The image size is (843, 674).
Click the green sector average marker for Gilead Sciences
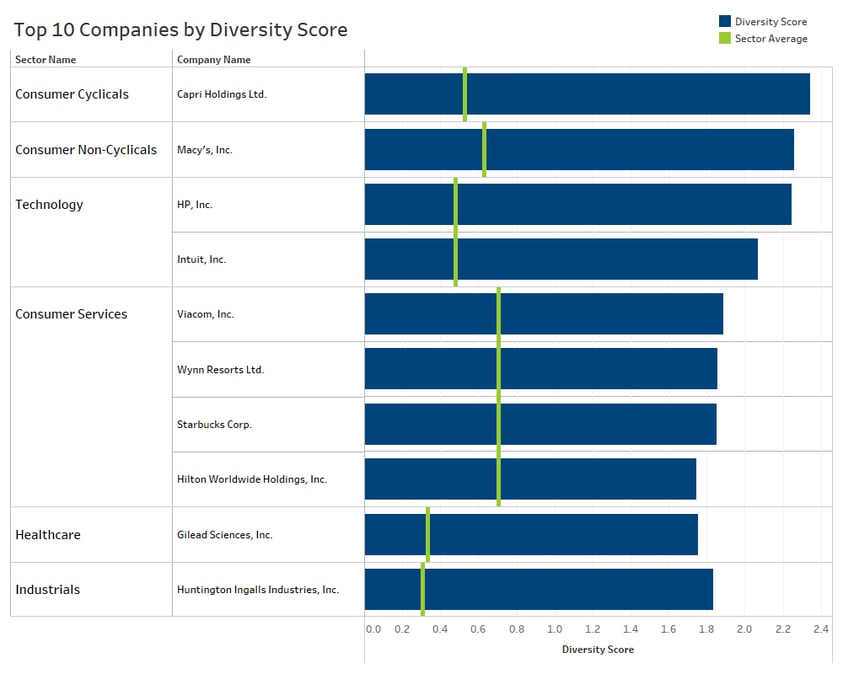[428, 534]
